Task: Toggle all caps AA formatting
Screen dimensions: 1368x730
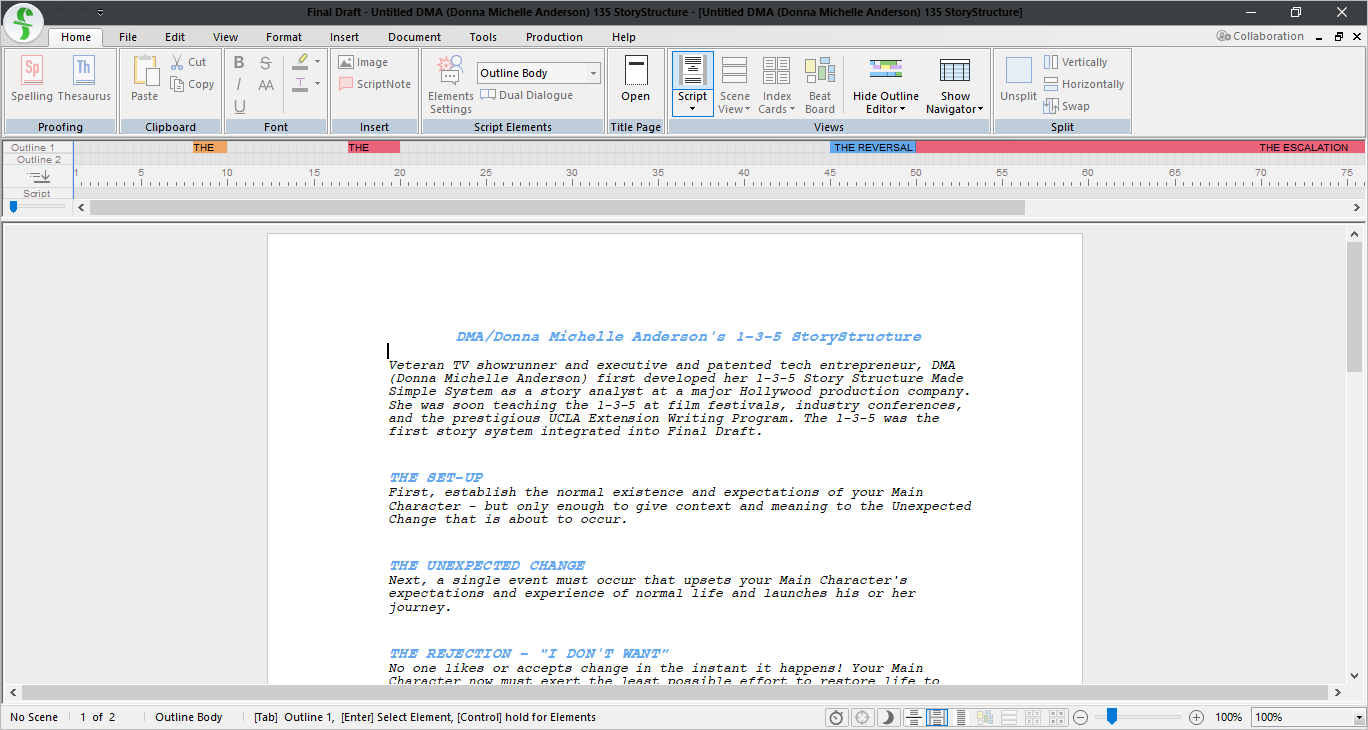Action: [x=265, y=85]
